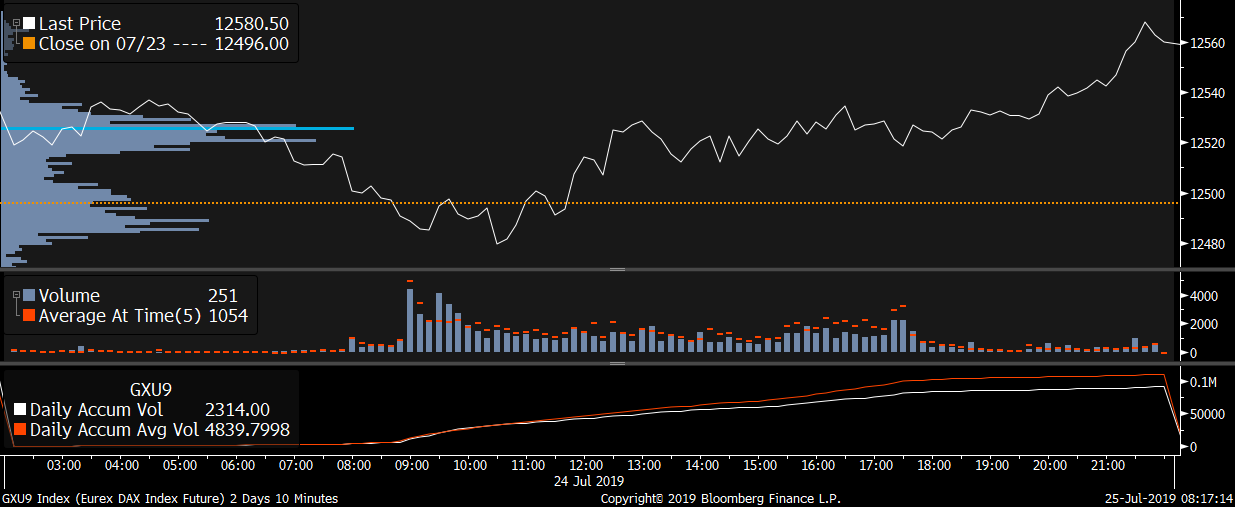Click the 03:00 time axis label
The width and height of the screenshot is (1235, 507).
(x=64, y=465)
